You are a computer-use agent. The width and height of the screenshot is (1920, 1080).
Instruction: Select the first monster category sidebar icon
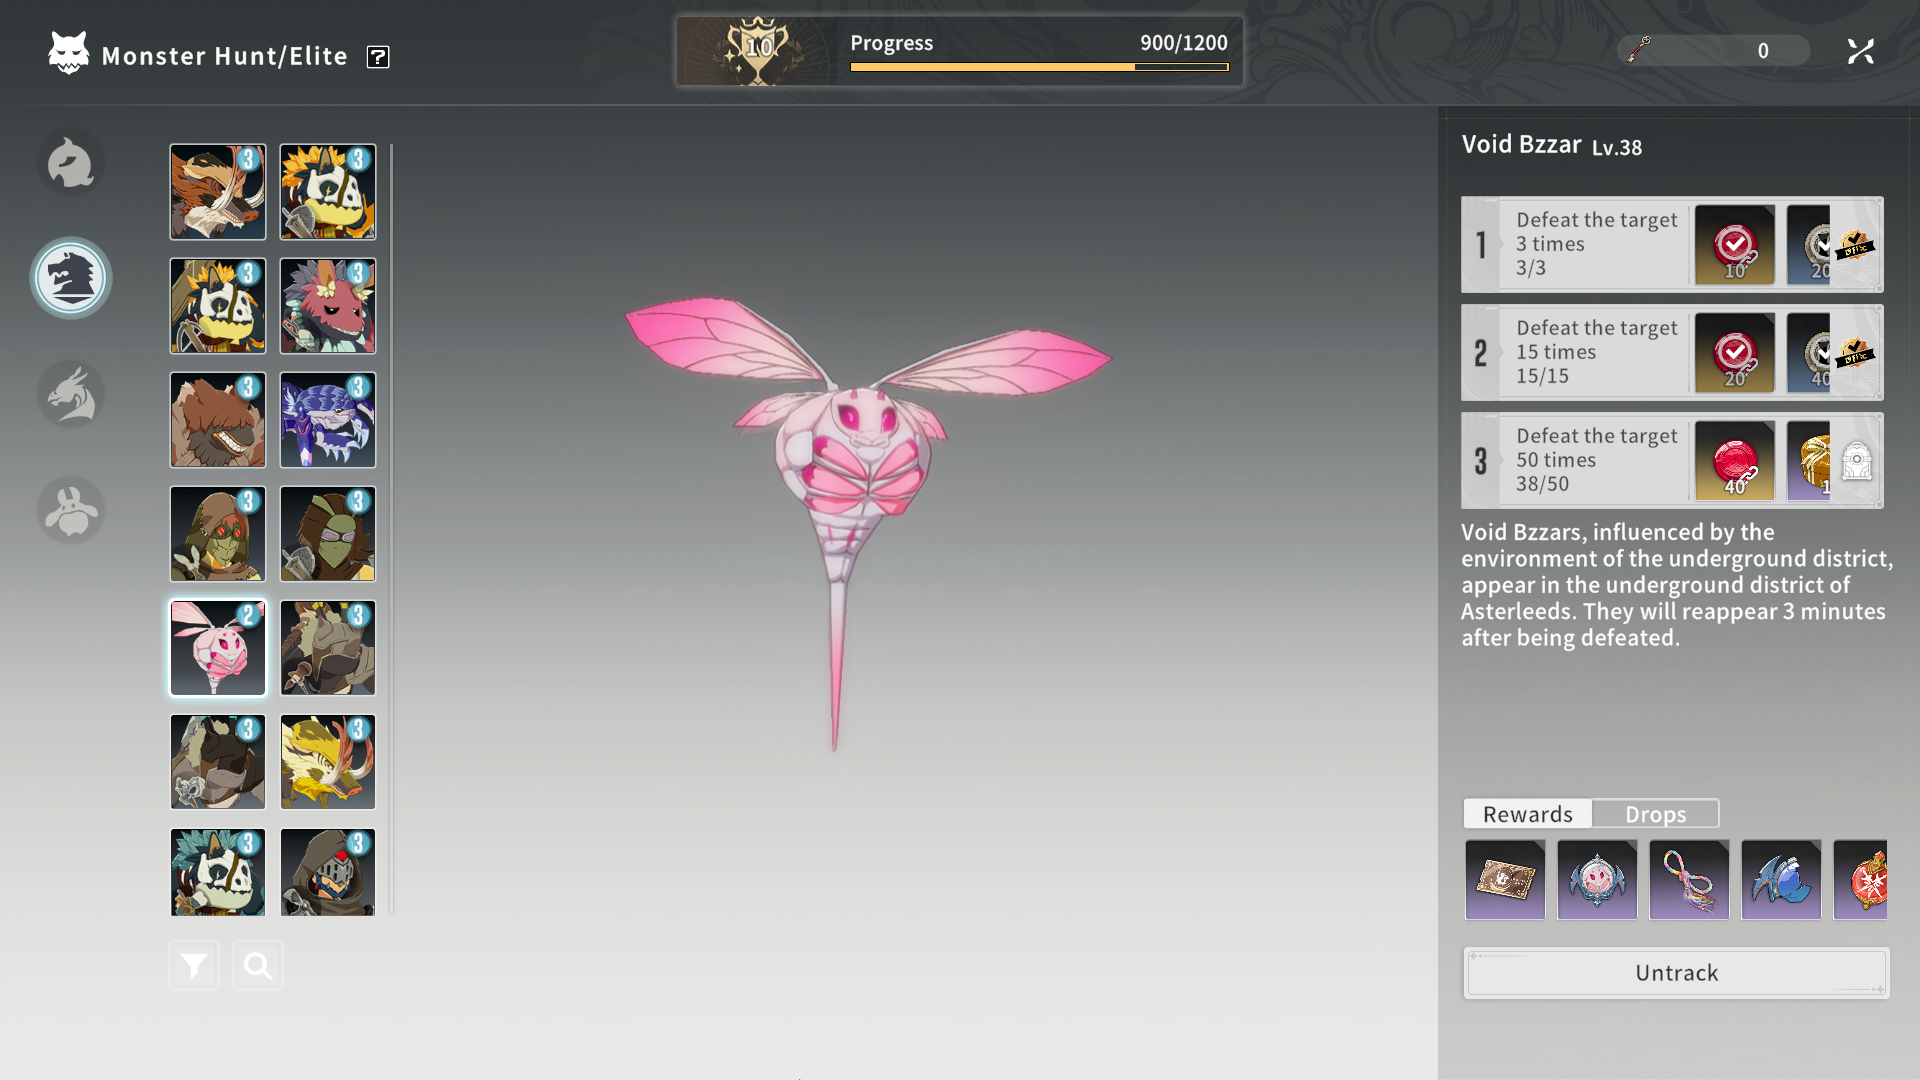coord(71,163)
